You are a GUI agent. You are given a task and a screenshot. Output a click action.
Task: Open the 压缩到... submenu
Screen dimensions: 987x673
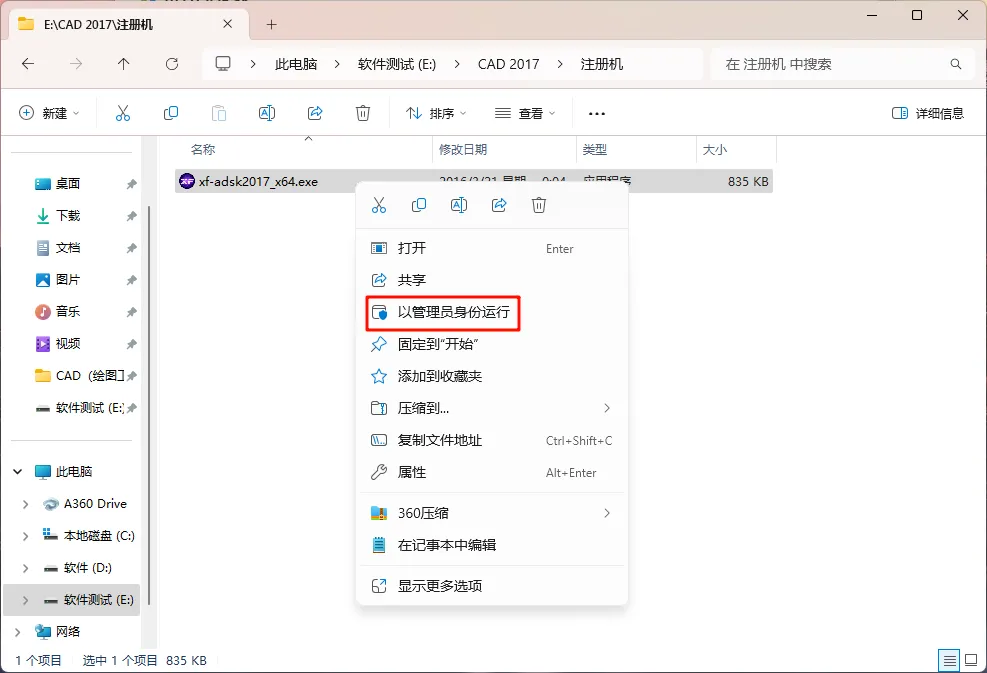[492, 409]
